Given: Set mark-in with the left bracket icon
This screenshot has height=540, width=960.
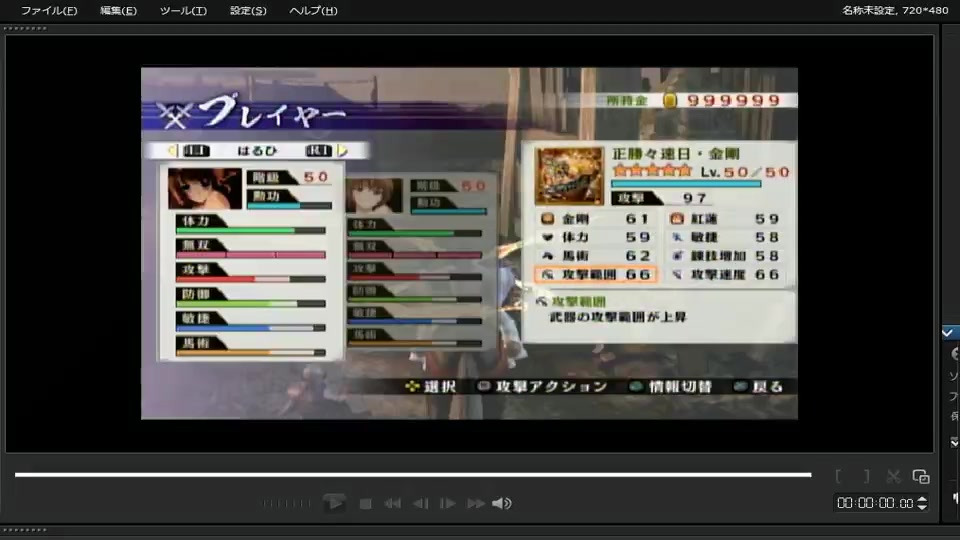Looking at the screenshot, I should 838,476.
